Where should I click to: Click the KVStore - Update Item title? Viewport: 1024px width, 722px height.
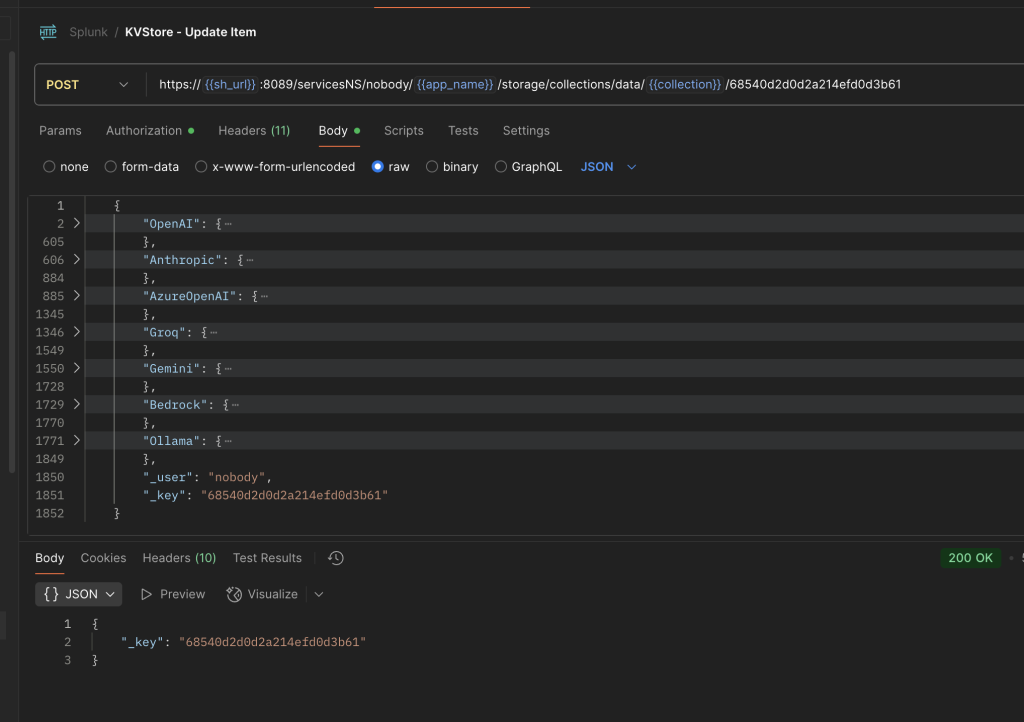pyautogui.click(x=191, y=32)
